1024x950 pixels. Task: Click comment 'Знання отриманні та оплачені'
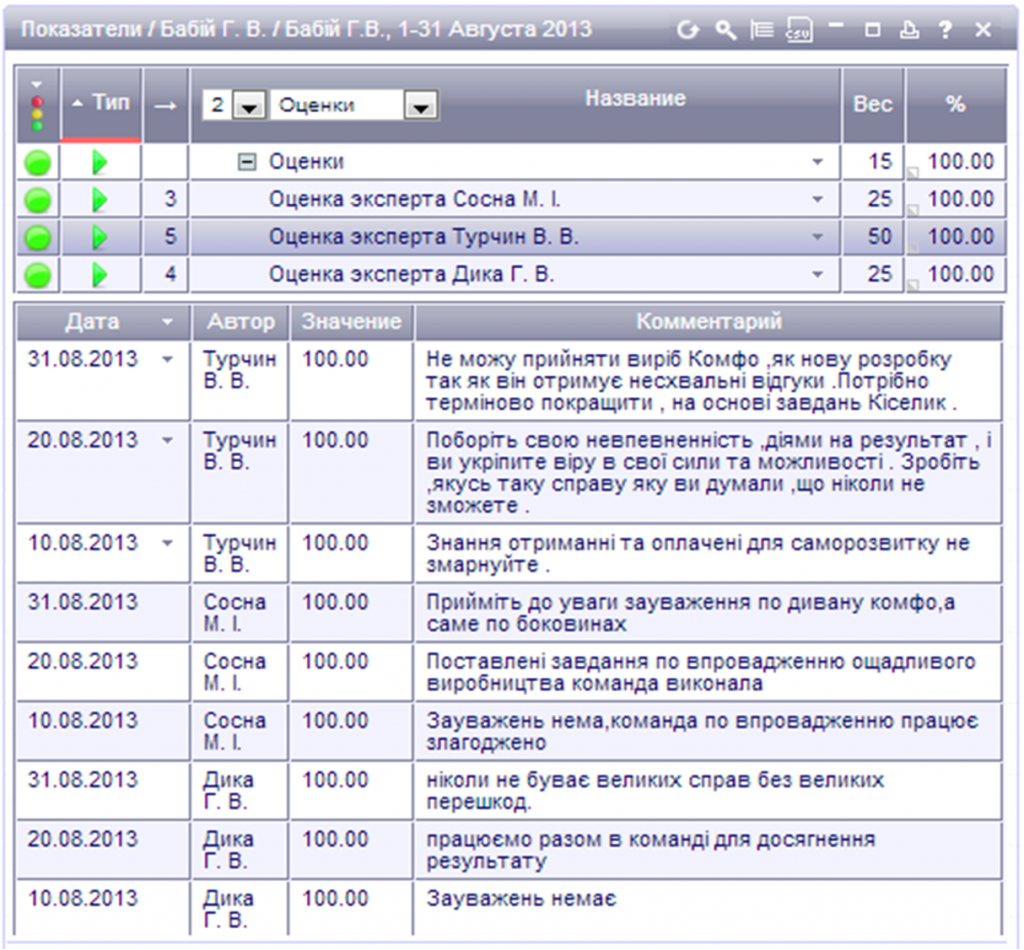click(697, 554)
